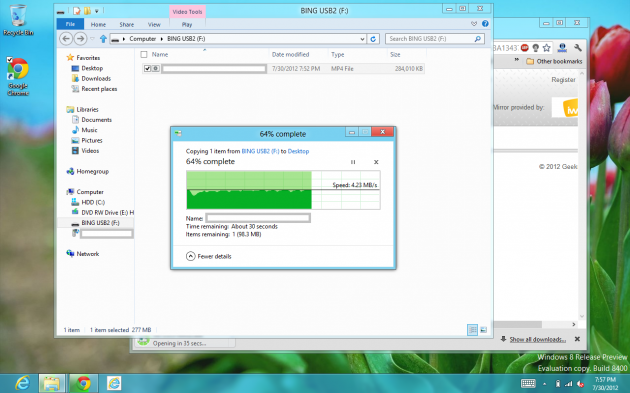Expand the ribbon with the chevron

click(474, 24)
